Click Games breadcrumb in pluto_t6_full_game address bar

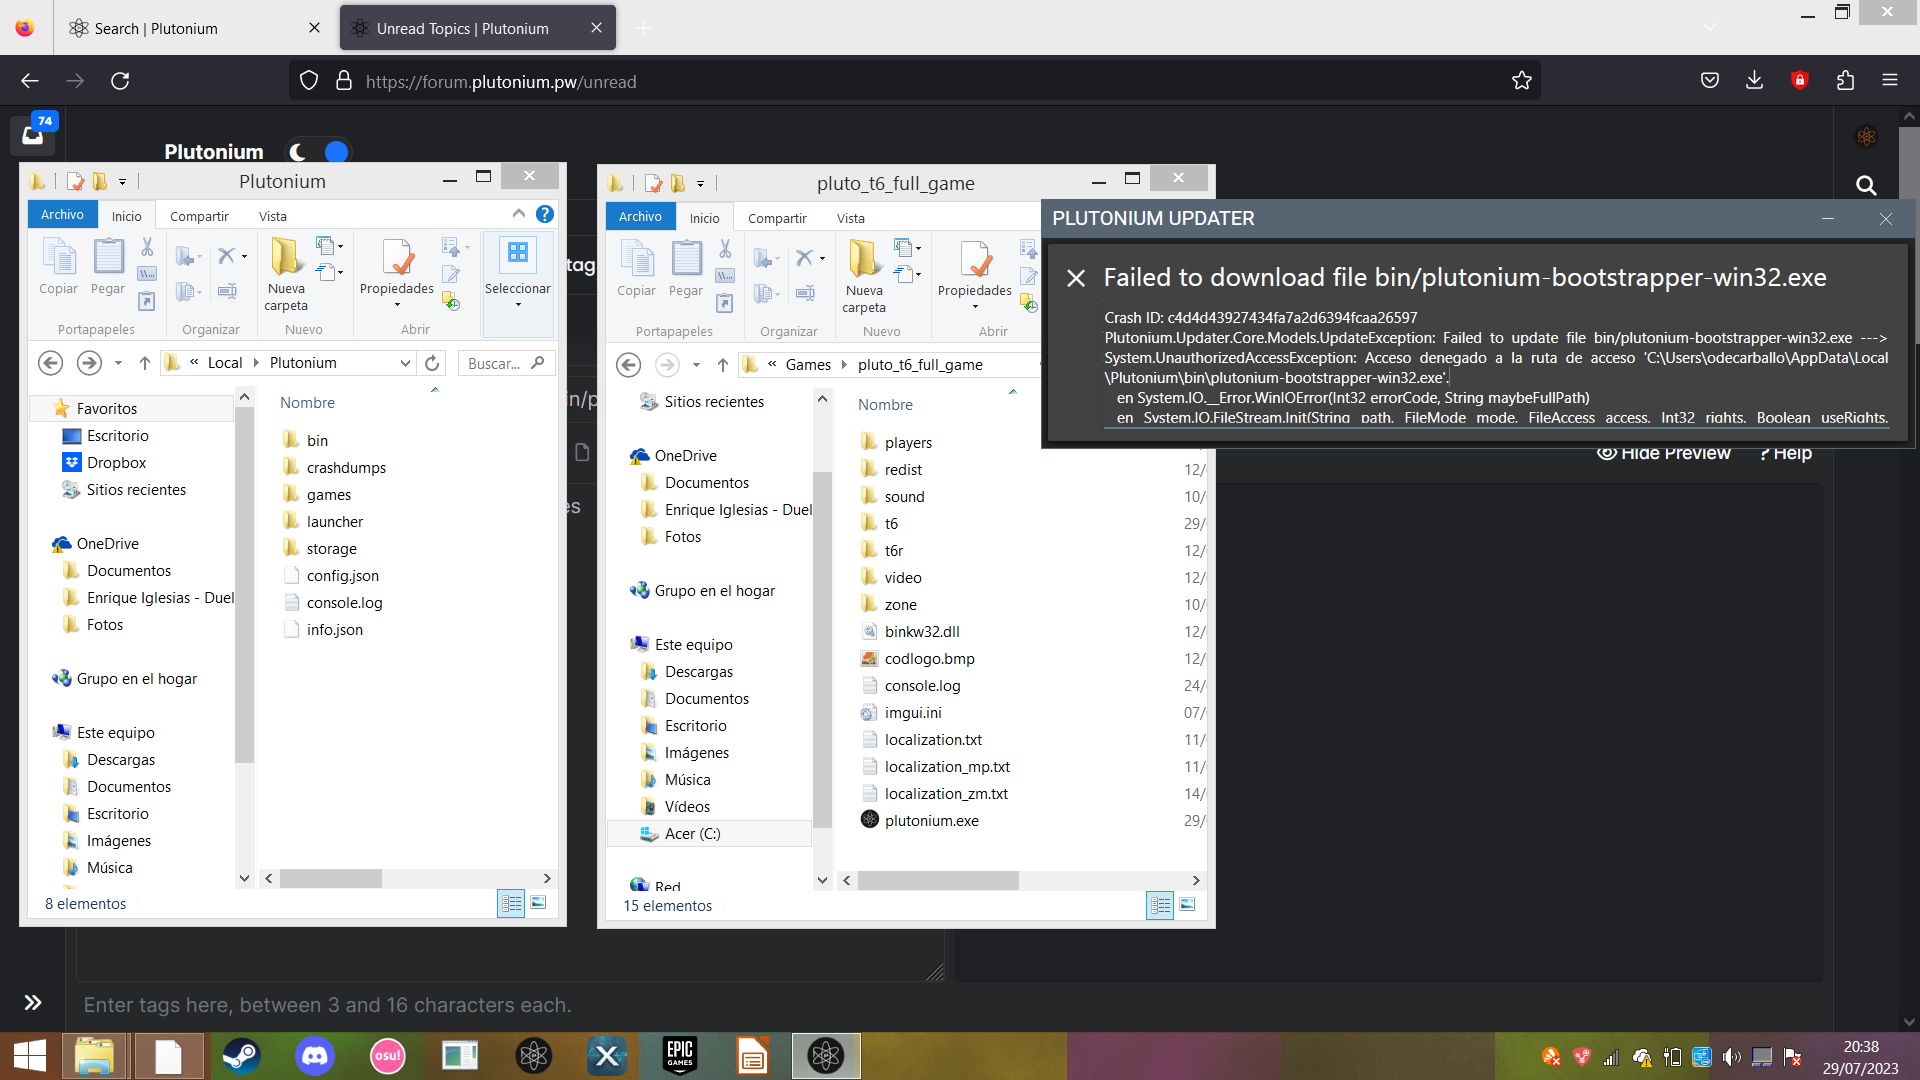click(x=808, y=365)
